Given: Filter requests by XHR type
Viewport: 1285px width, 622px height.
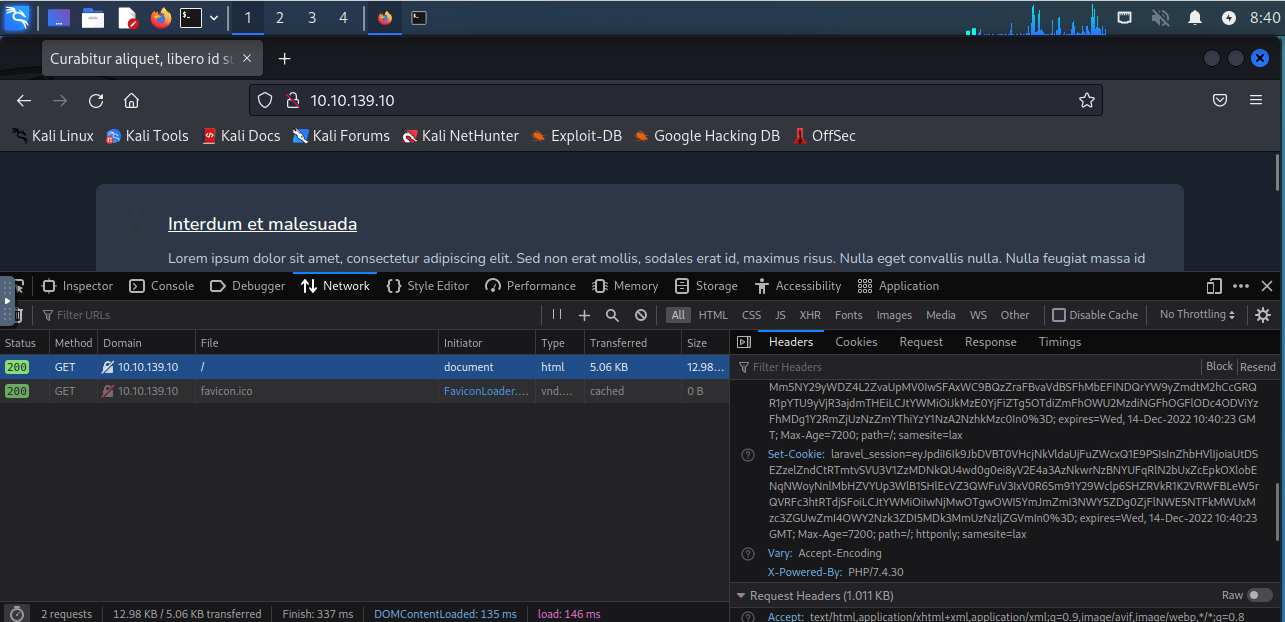Looking at the screenshot, I should [810, 315].
